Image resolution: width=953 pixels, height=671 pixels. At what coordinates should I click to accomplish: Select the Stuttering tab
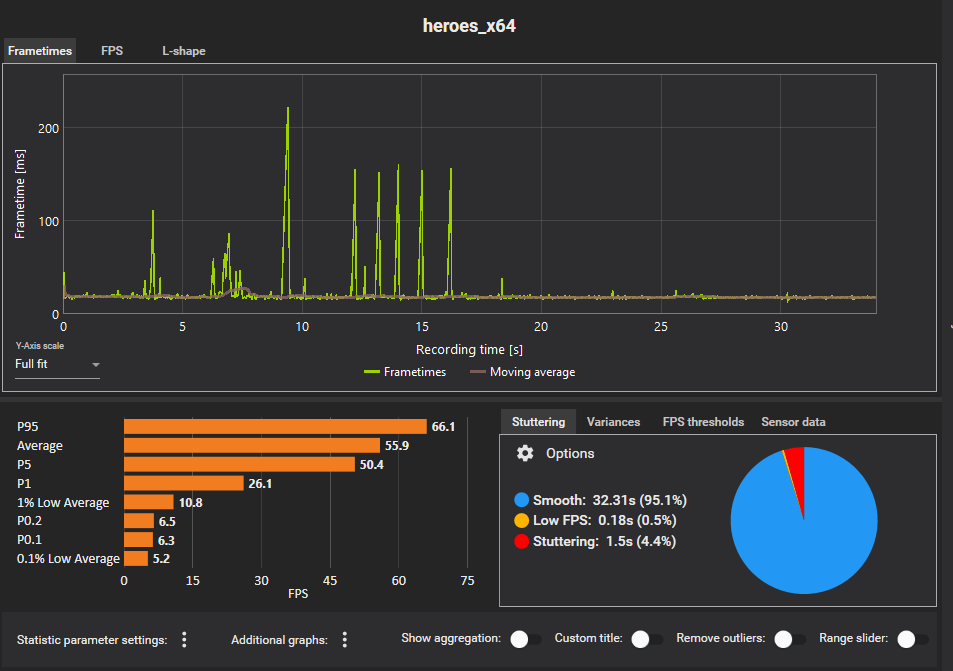(538, 422)
